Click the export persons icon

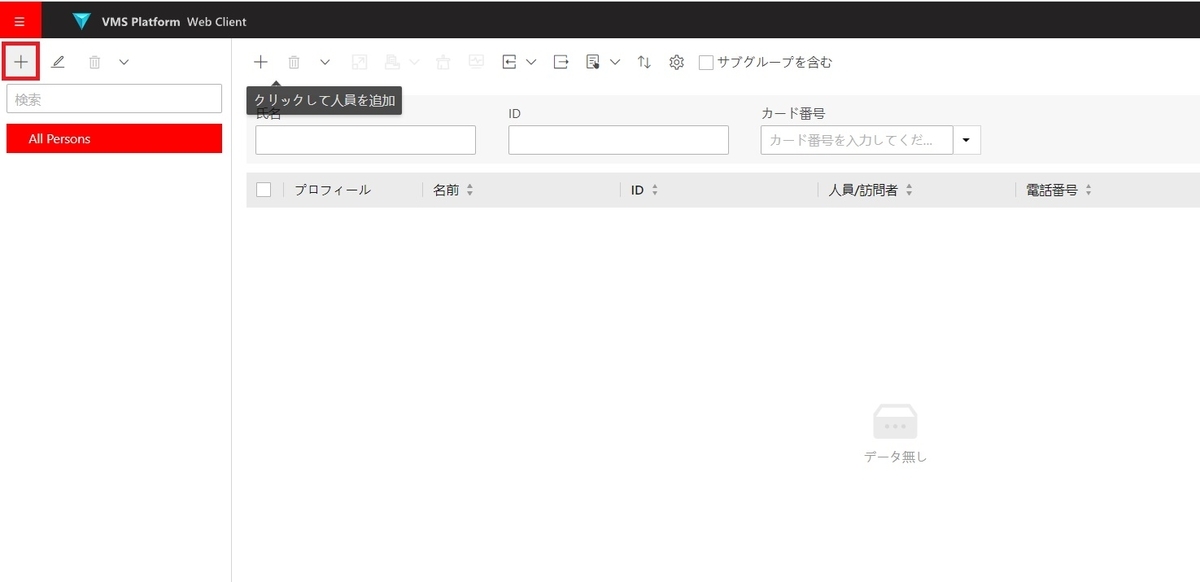click(561, 61)
